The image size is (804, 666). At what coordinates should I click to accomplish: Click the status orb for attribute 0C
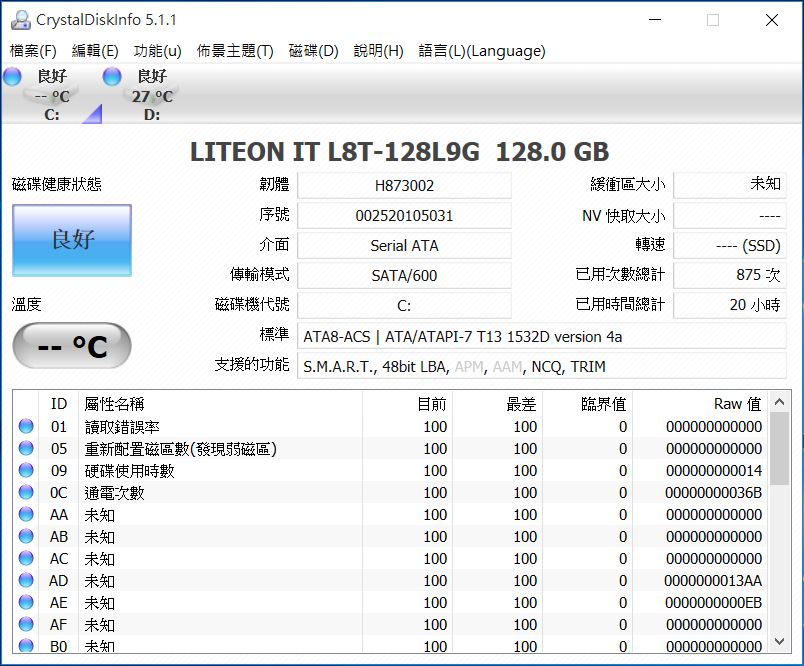coord(26,492)
